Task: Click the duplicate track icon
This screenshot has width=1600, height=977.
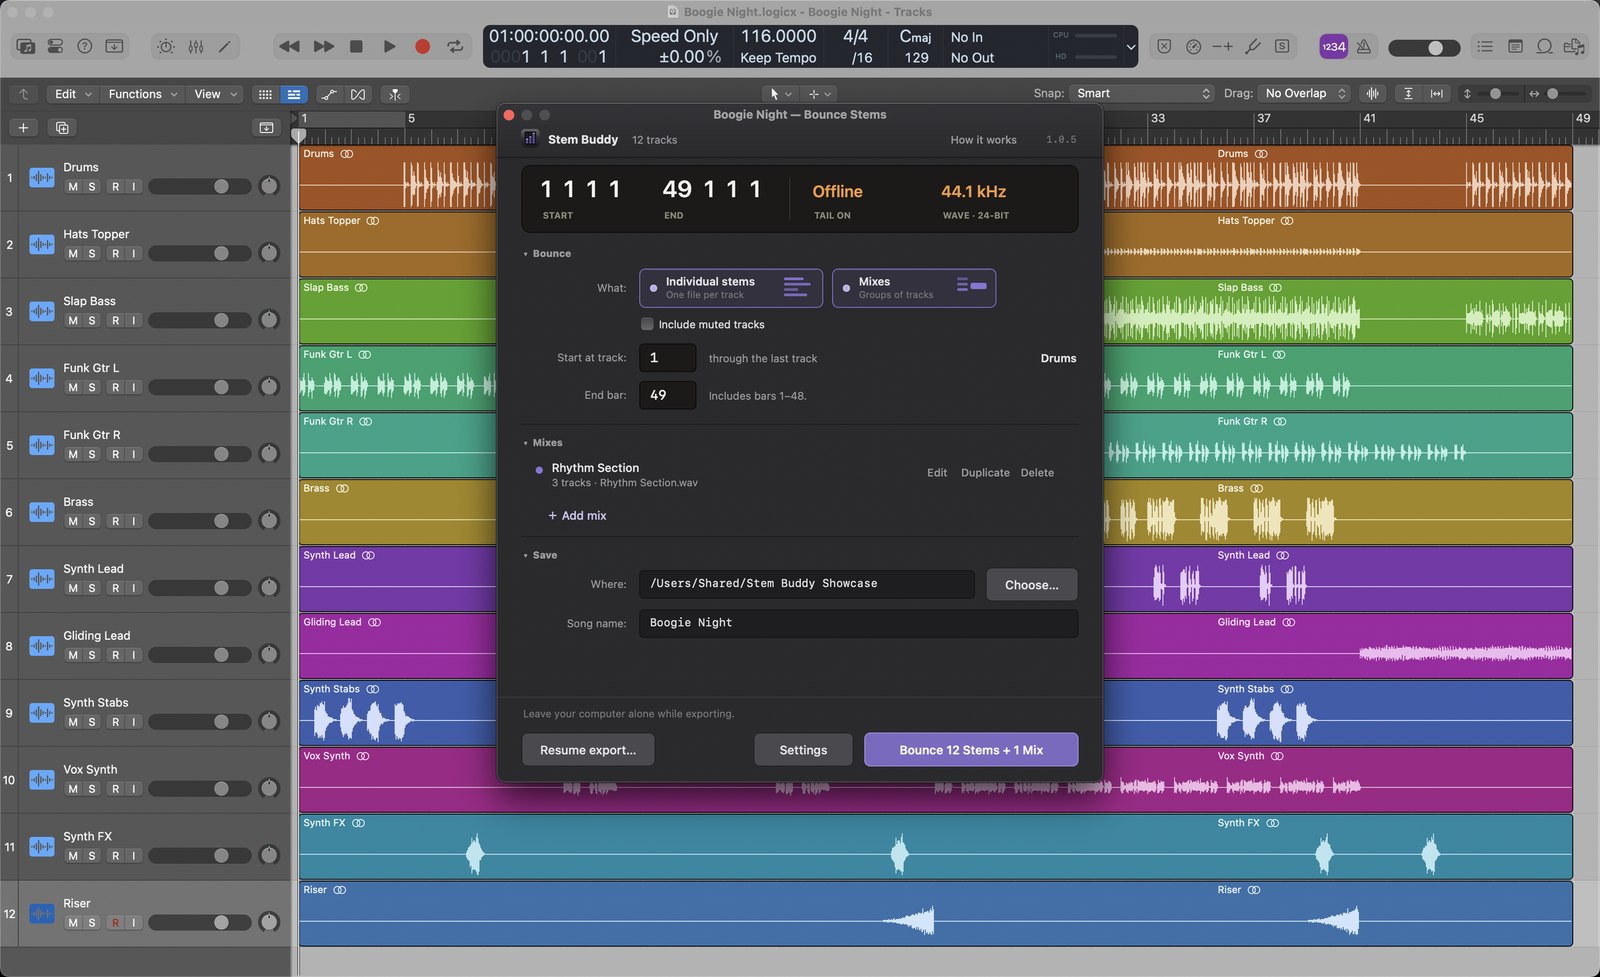Action: (x=62, y=127)
